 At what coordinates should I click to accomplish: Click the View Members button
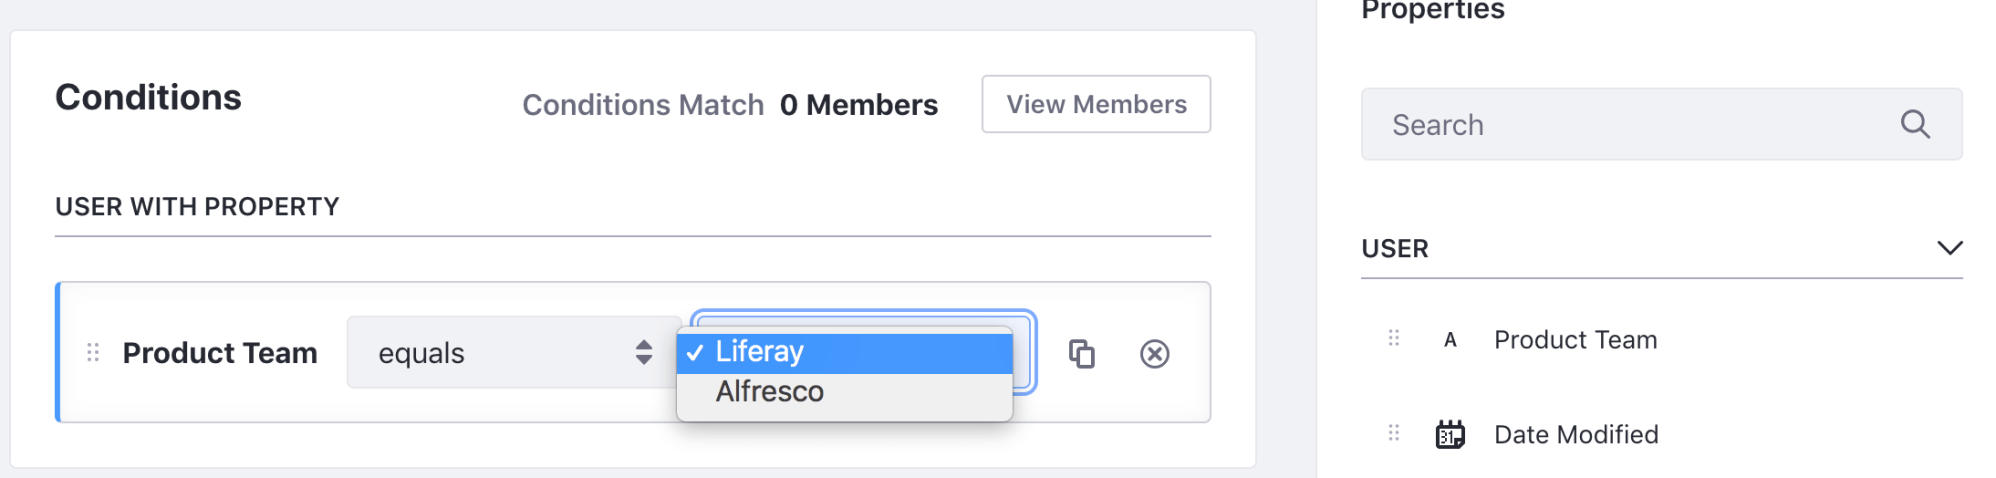[1096, 104]
